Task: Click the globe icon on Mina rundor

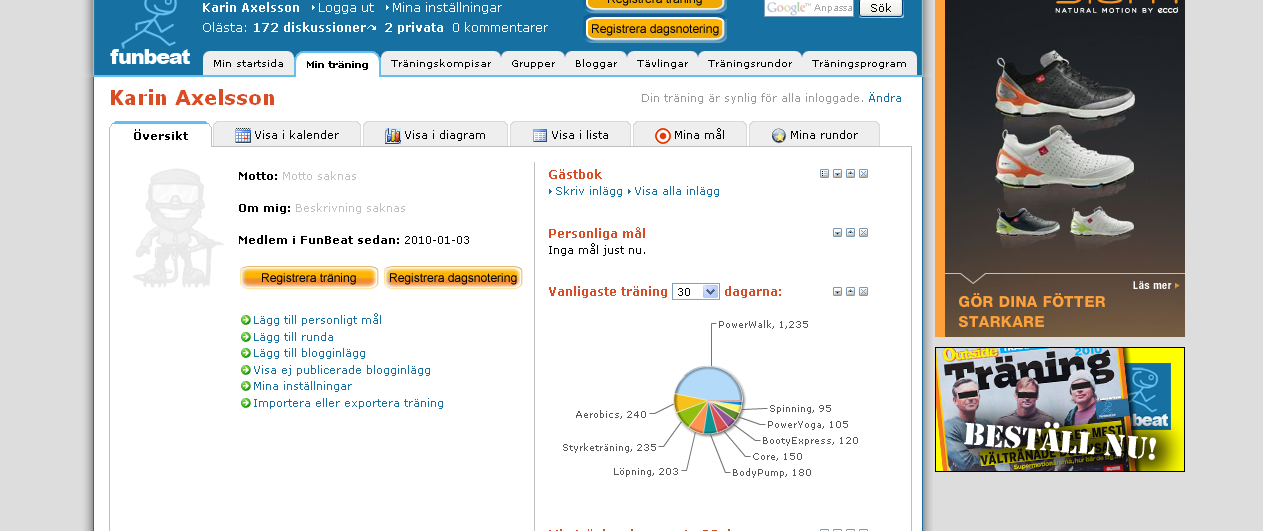Action: click(779, 135)
